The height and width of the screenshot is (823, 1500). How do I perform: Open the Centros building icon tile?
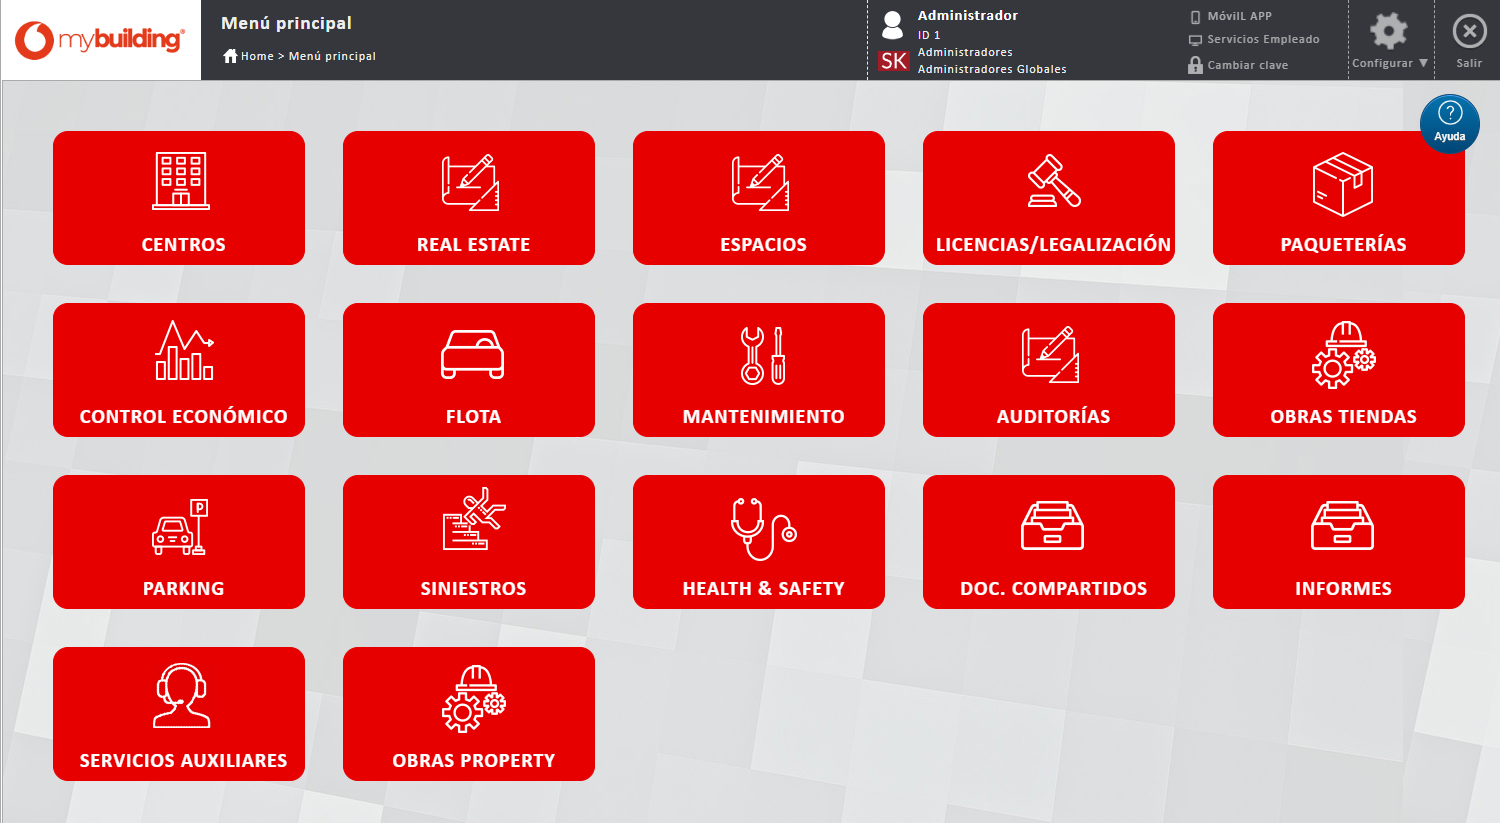(x=180, y=181)
